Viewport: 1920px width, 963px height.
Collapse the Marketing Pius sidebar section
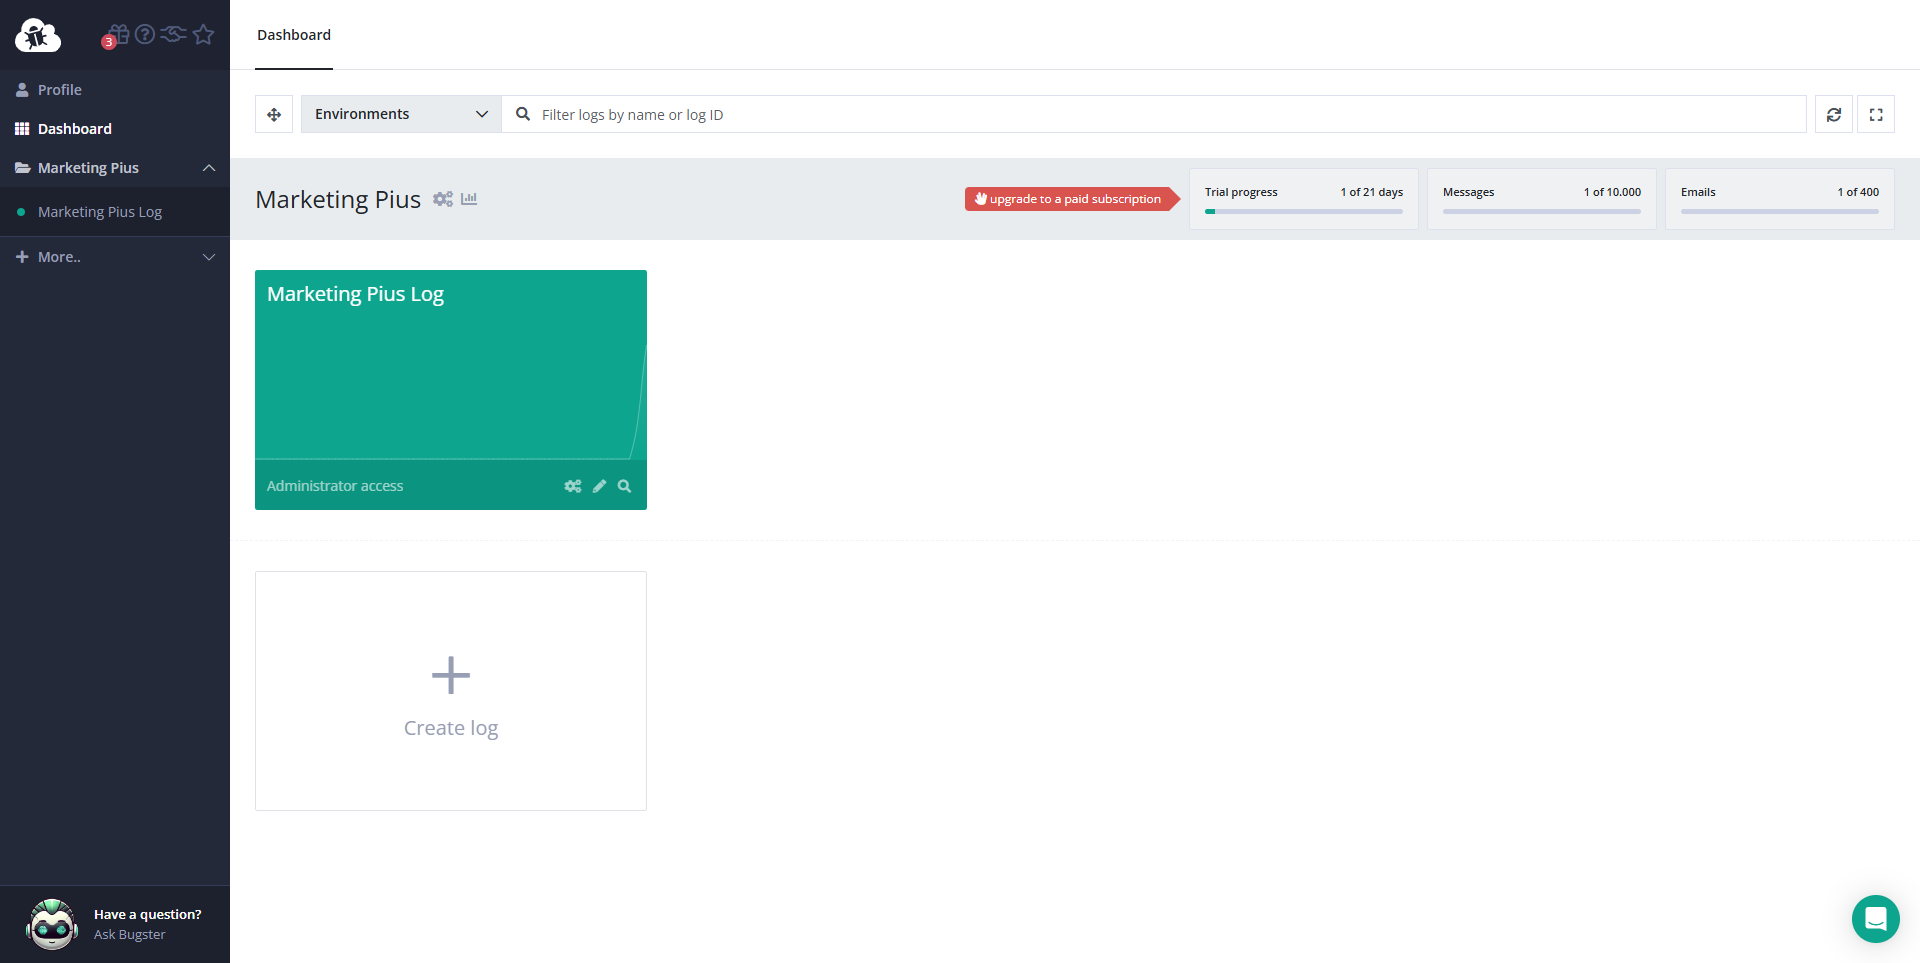click(208, 168)
